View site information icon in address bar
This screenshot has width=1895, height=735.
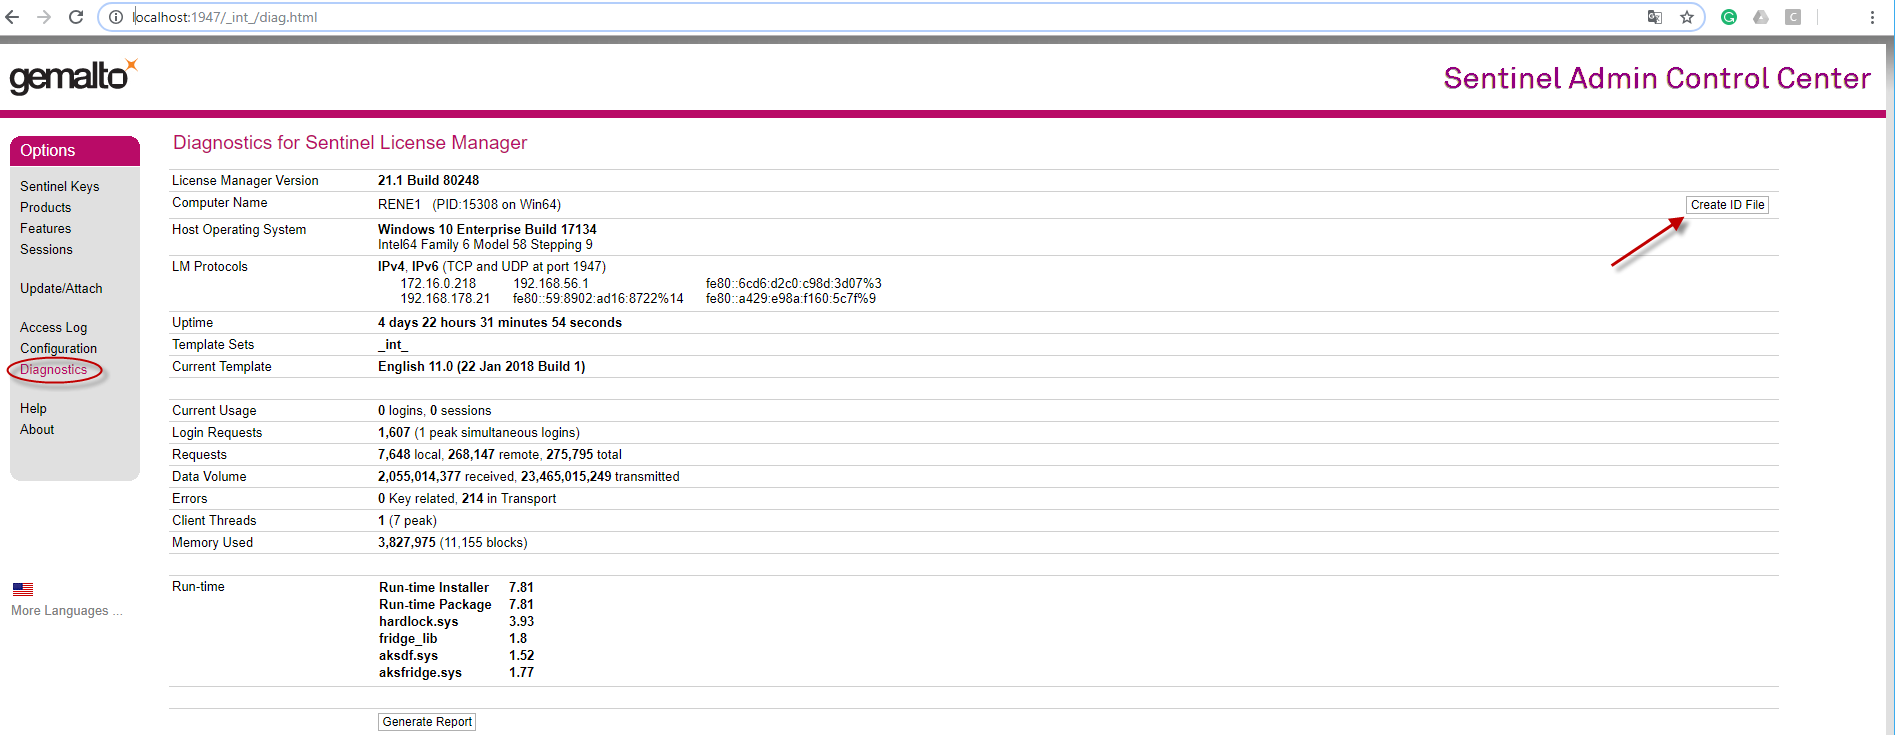click(116, 17)
